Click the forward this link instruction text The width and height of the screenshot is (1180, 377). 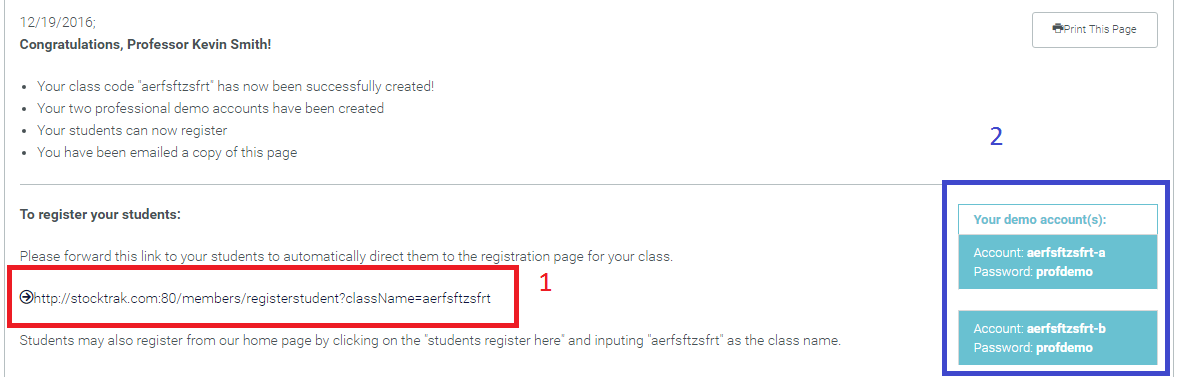346,257
